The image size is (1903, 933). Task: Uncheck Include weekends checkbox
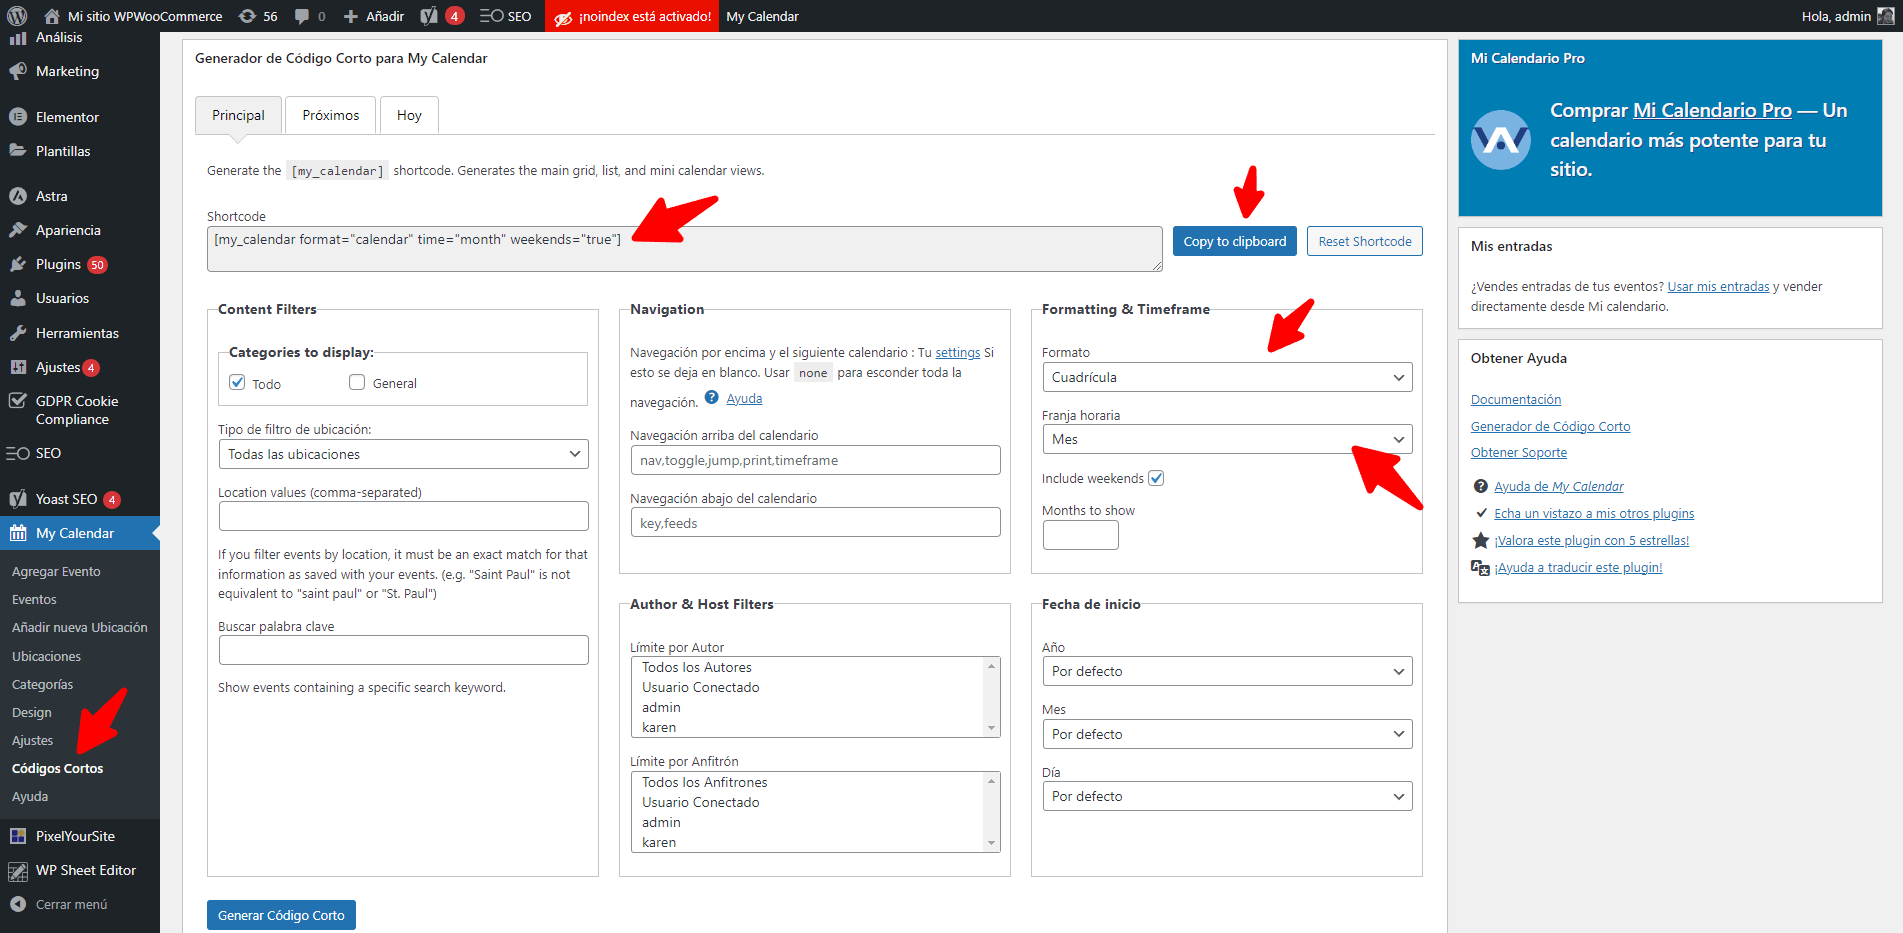point(1156,478)
